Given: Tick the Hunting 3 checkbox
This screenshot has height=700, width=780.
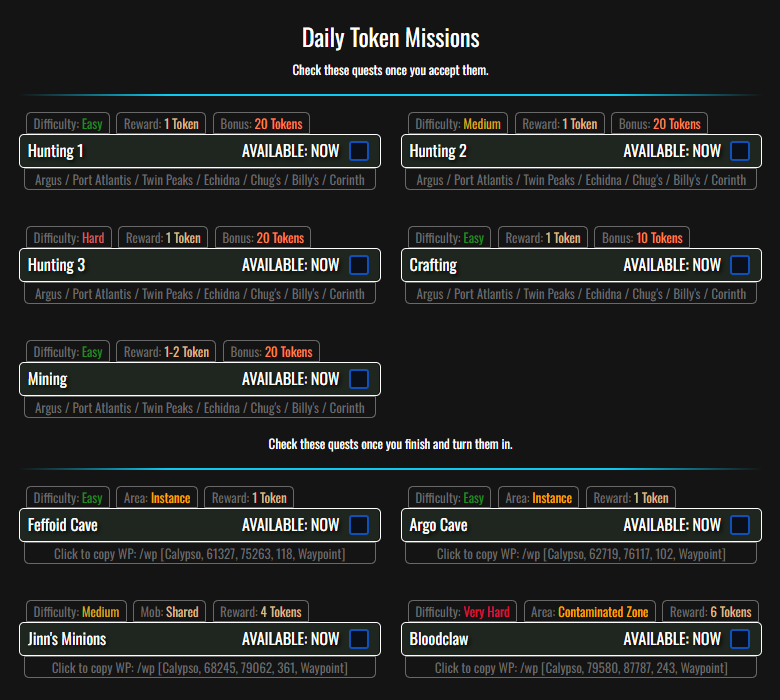Looking at the screenshot, I should point(359,265).
